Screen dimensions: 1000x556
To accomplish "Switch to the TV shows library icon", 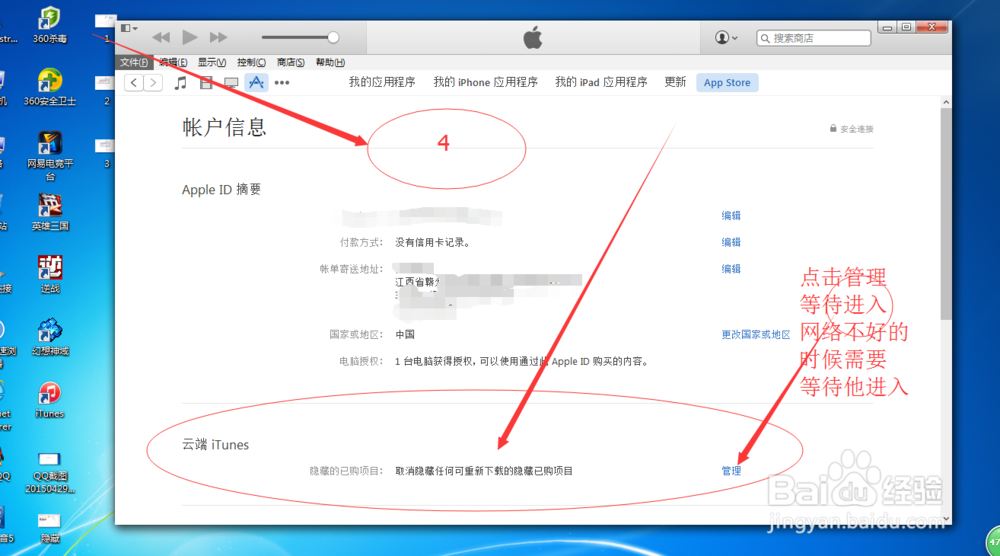I will tap(231, 83).
